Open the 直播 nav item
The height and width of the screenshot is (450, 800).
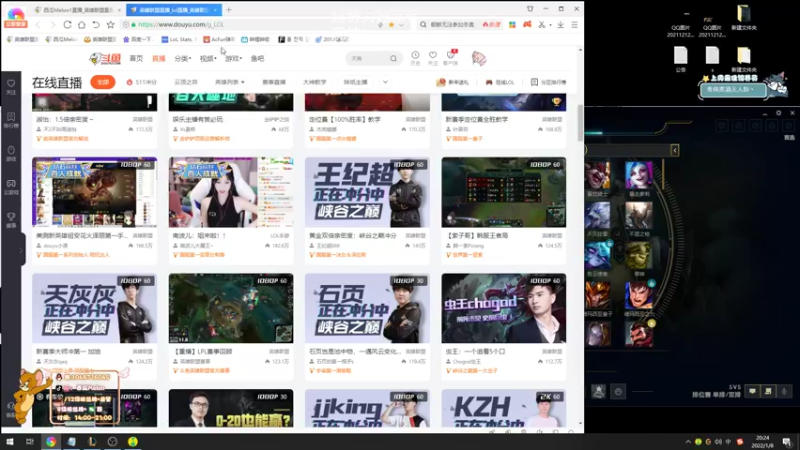[x=159, y=59]
